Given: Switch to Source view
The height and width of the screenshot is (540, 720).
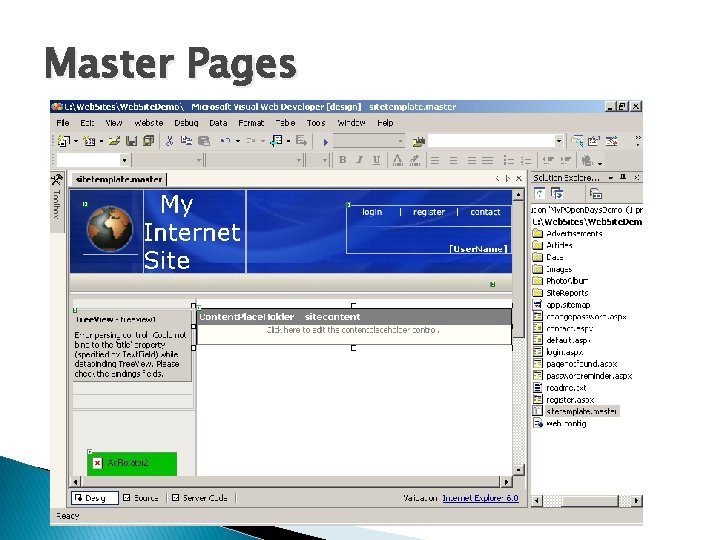Looking at the screenshot, I should (x=141, y=498).
